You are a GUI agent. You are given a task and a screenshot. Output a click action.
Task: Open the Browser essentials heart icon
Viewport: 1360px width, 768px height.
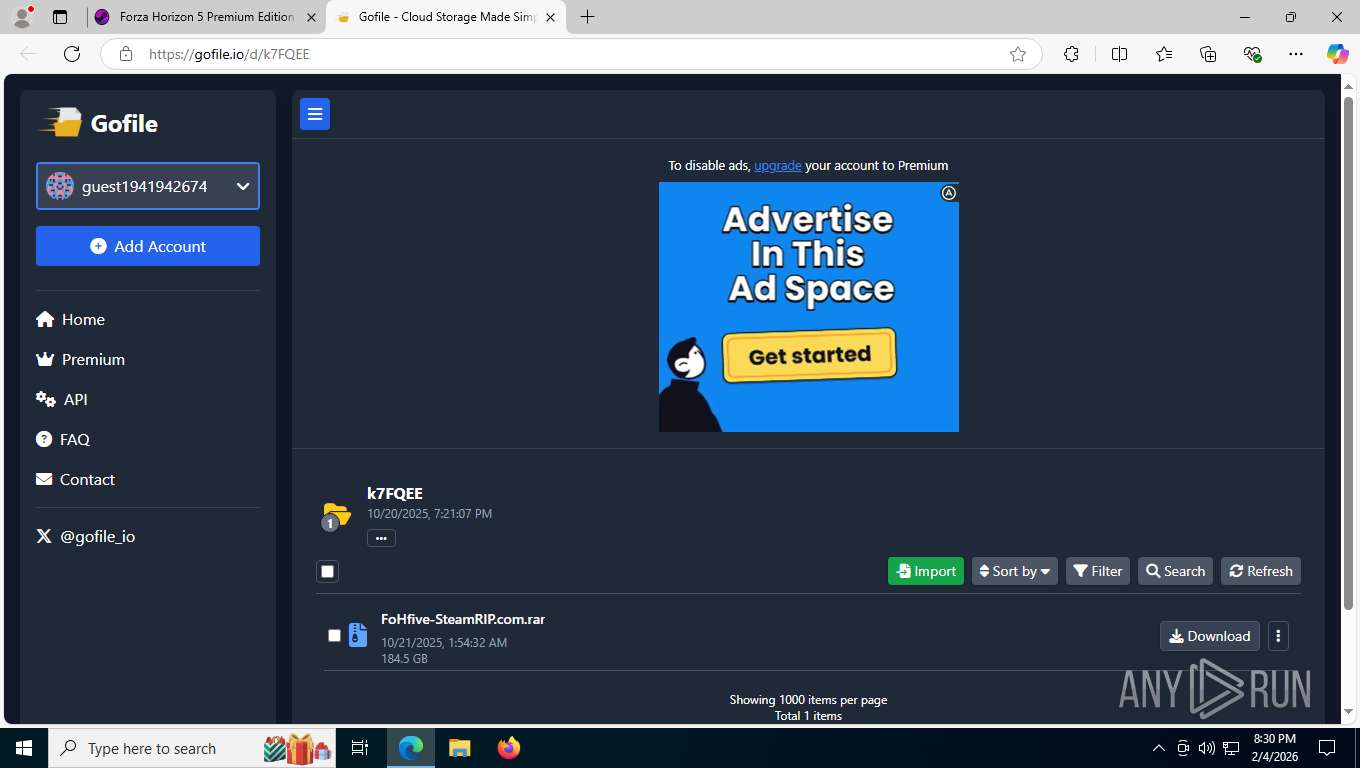(x=1252, y=54)
